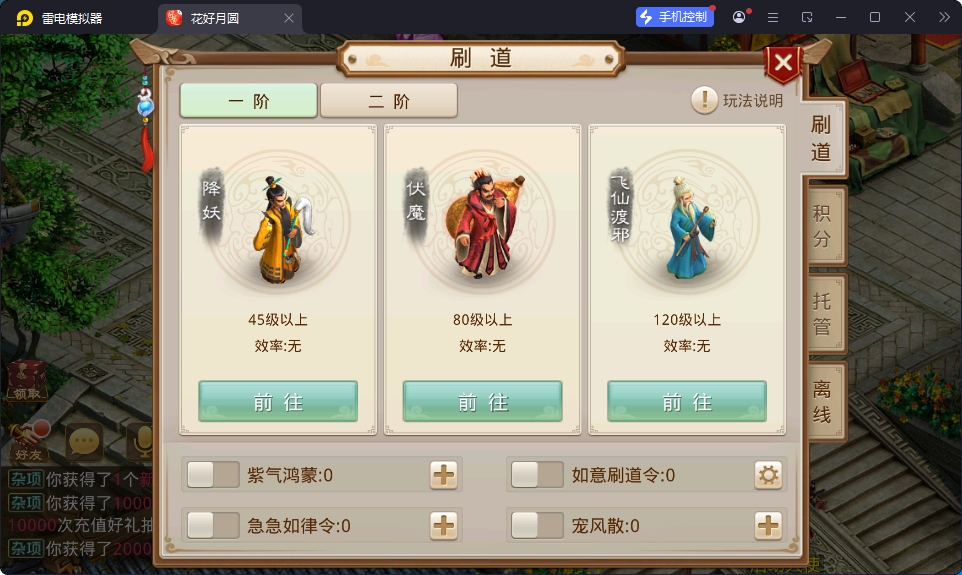Open the emulator account profile icon

click(x=739, y=17)
